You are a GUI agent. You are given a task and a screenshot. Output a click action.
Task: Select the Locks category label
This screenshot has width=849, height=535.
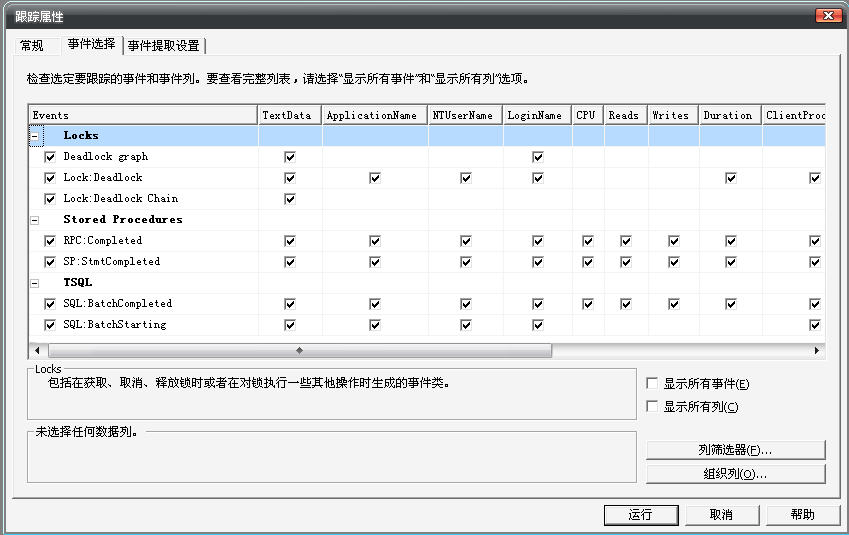81,135
